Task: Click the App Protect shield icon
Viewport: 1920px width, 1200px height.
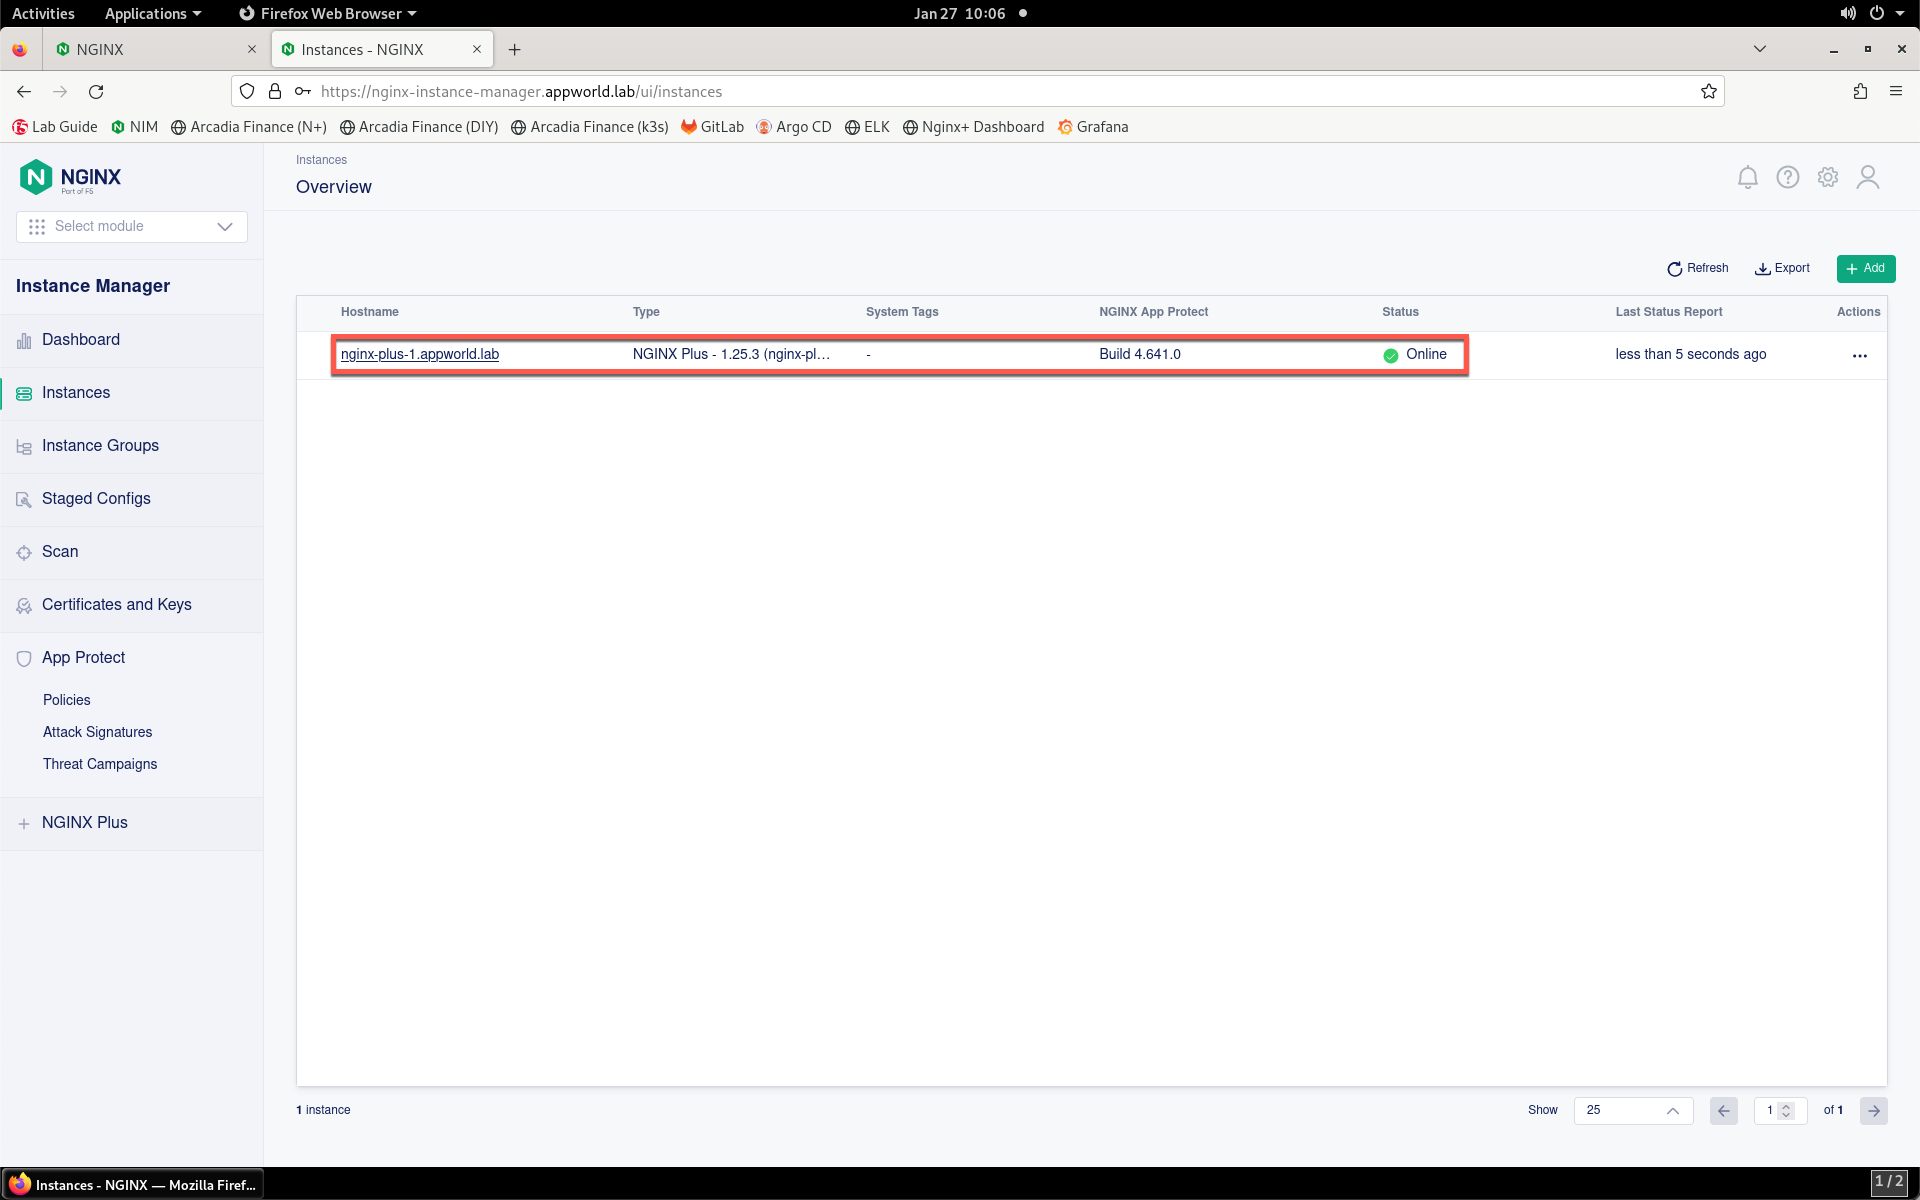Action: [x=24, y=658]
